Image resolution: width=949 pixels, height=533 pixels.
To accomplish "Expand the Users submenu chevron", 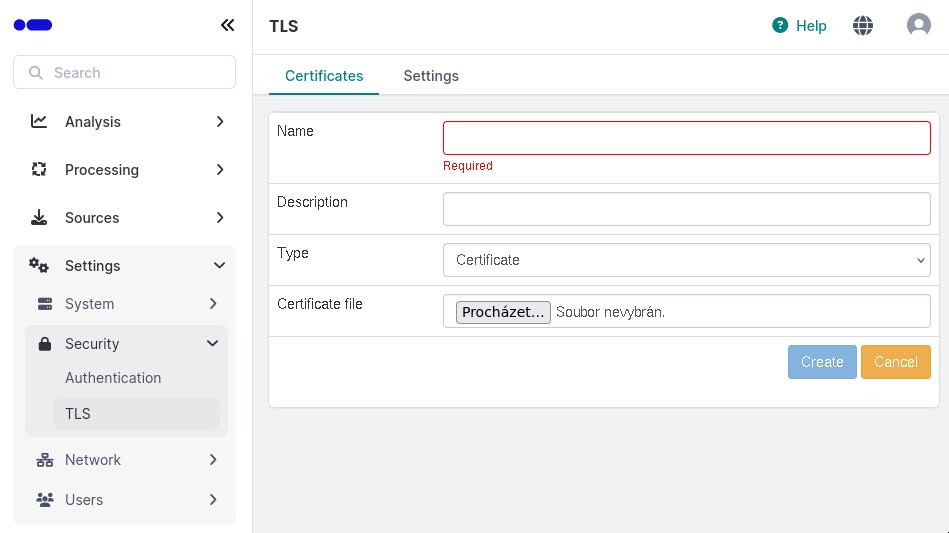I will [213, 500].
